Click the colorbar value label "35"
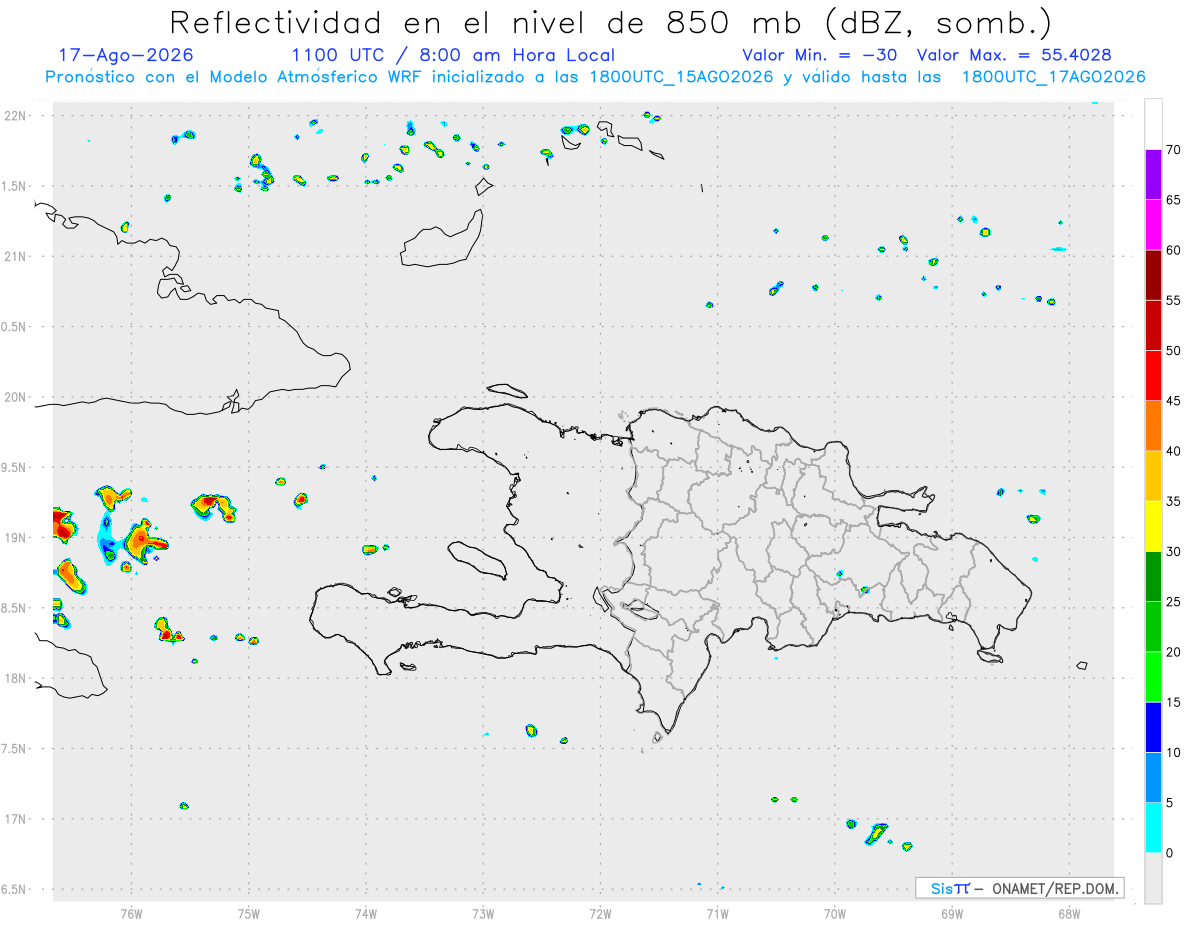 pyautogui.click(x=1174, y=501)
